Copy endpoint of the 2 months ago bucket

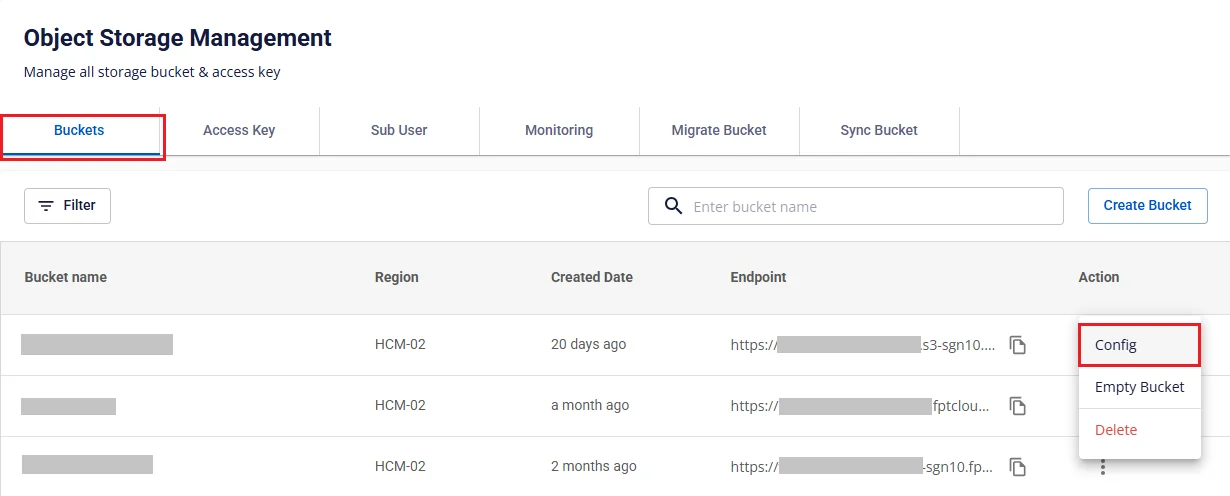pos(1018,467)
